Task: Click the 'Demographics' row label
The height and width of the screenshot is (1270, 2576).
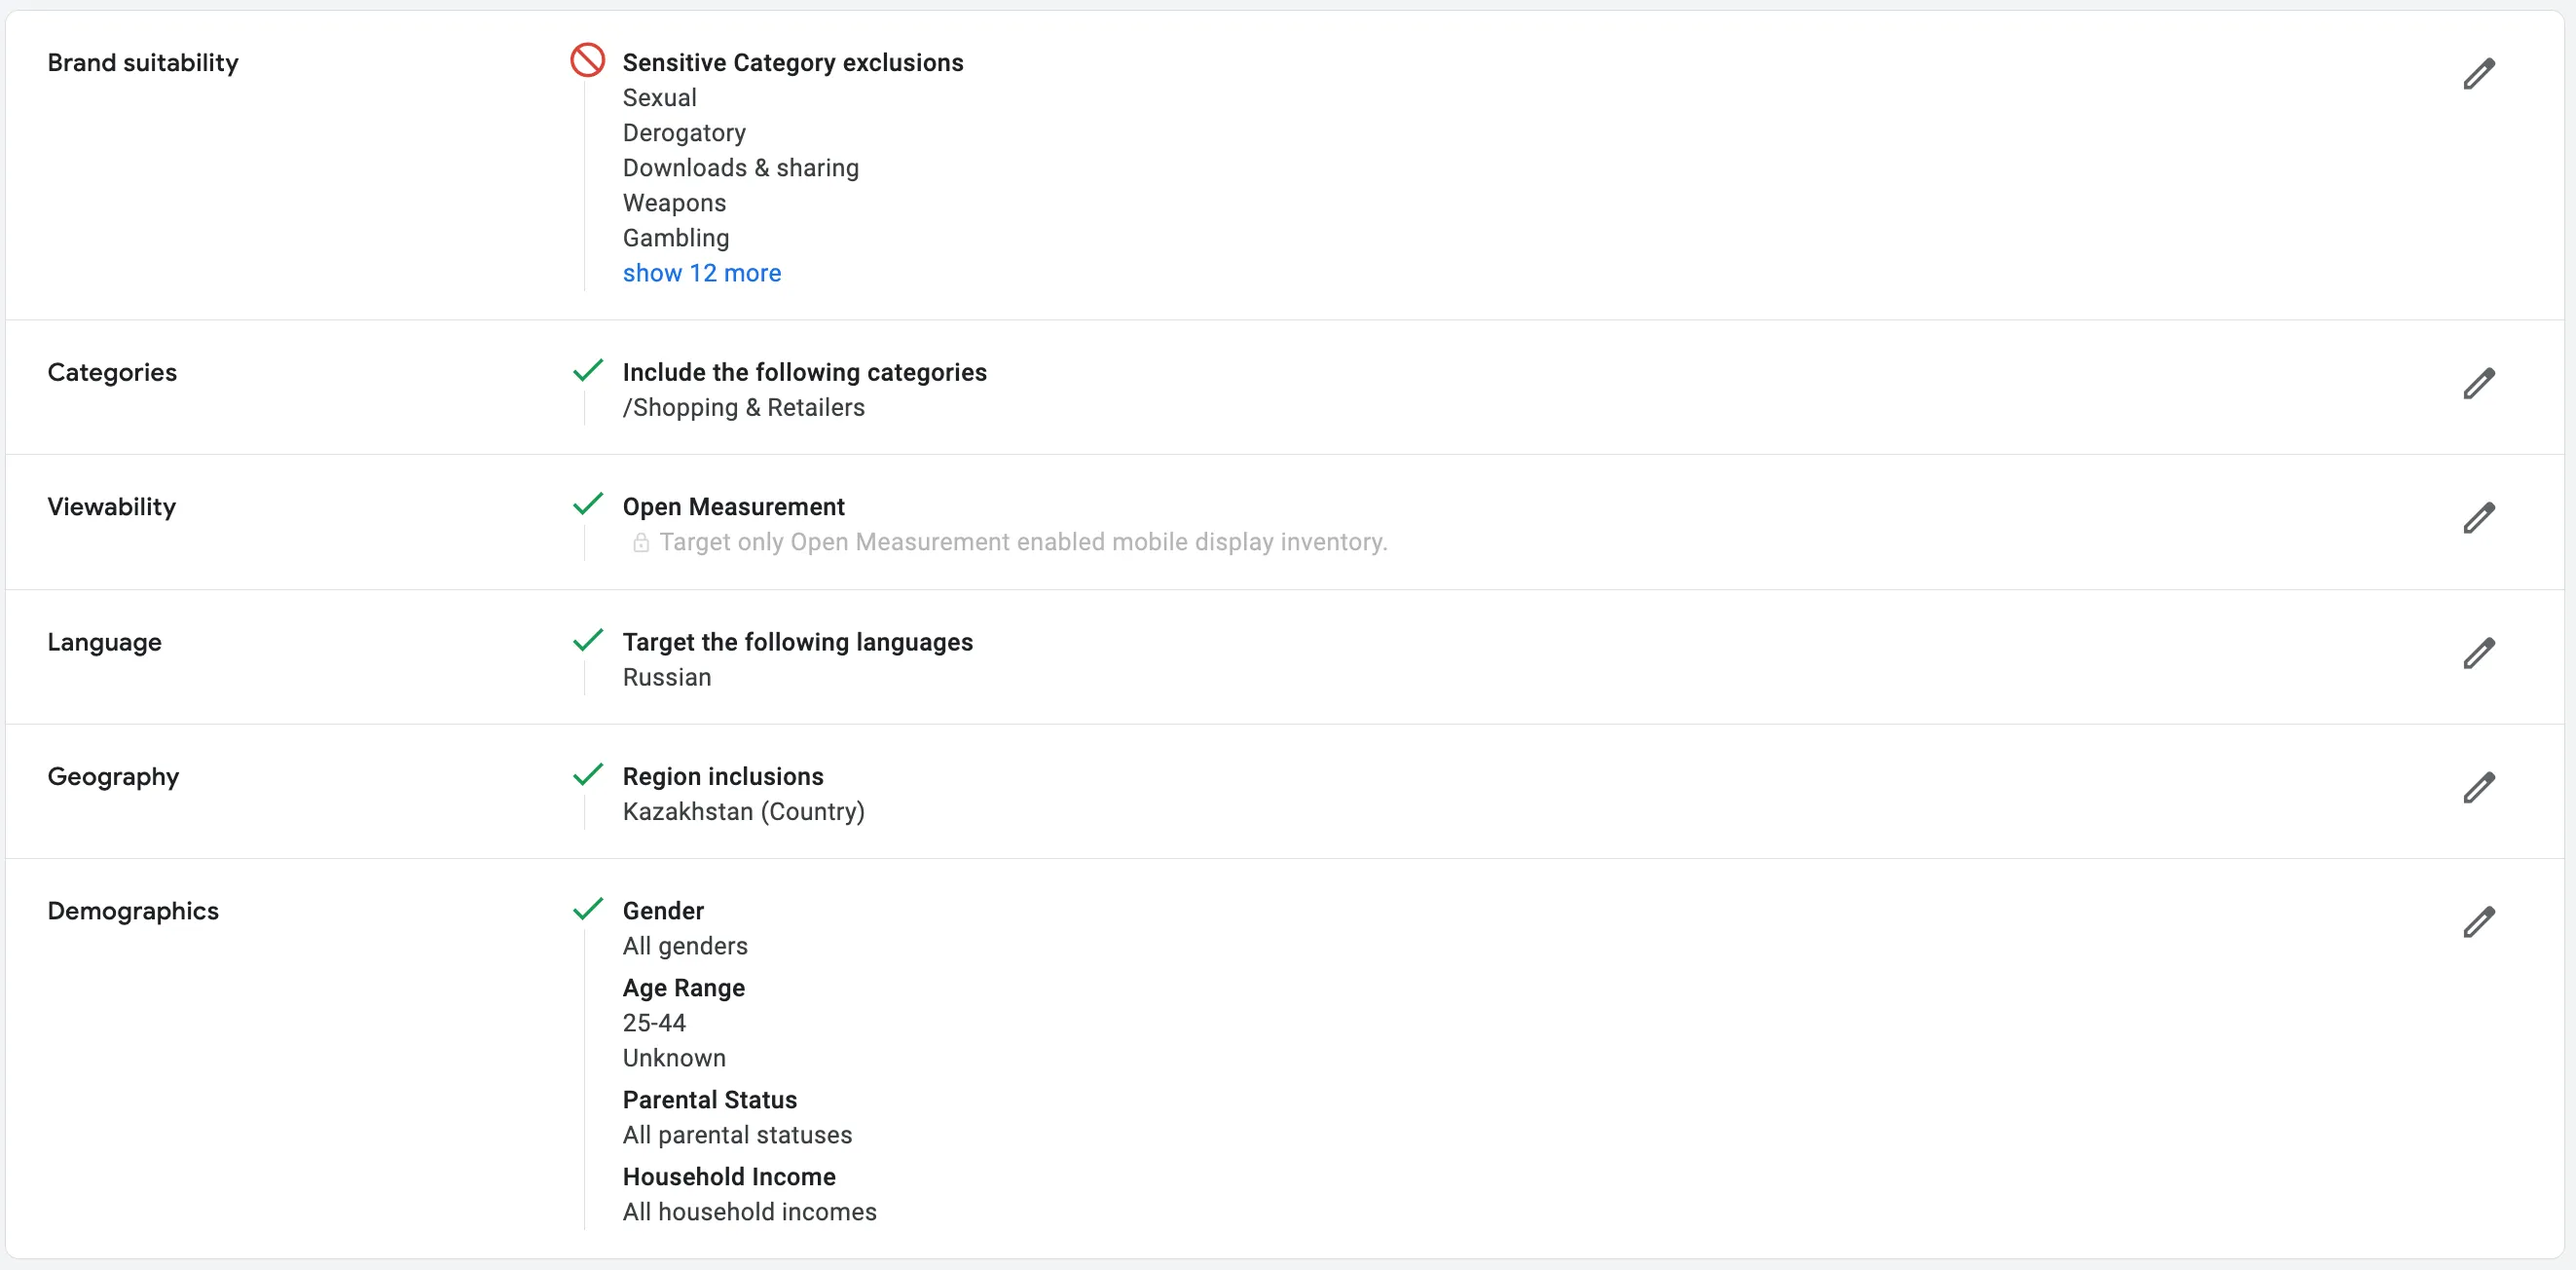Action: (133, 911)
